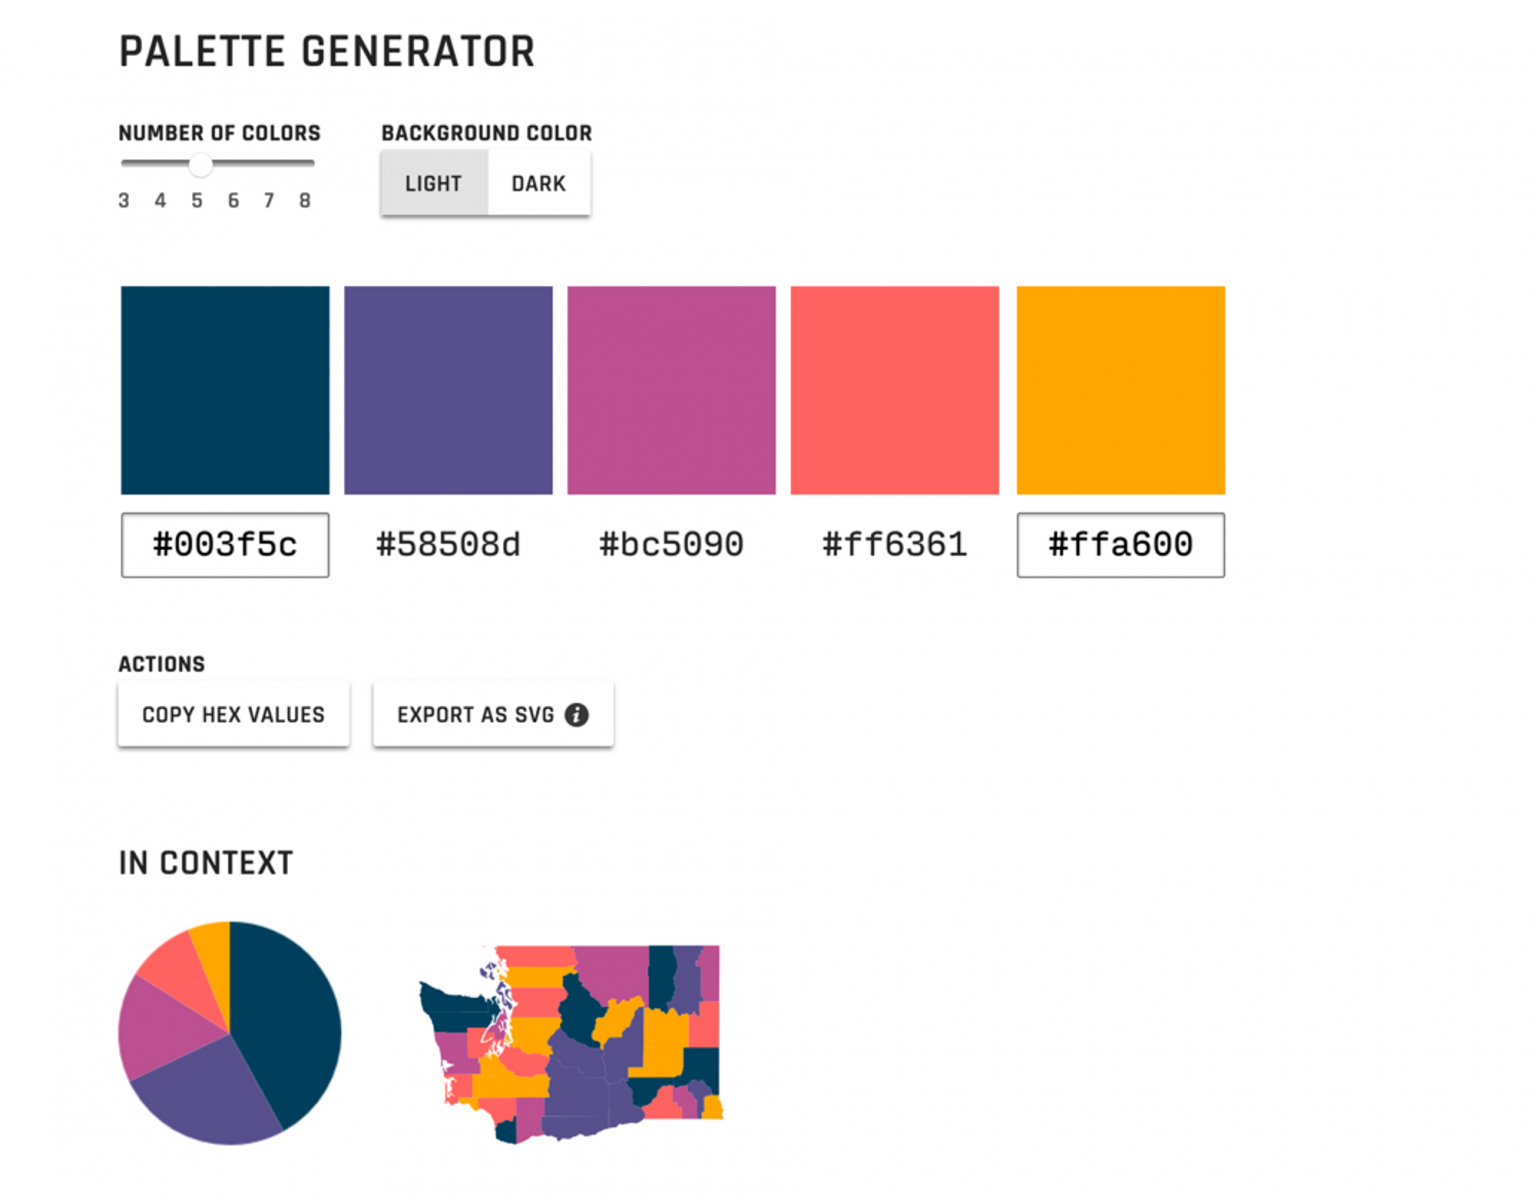
Task: Click the coral #ff6361 color swatch
Action: [x=894, y=390]
